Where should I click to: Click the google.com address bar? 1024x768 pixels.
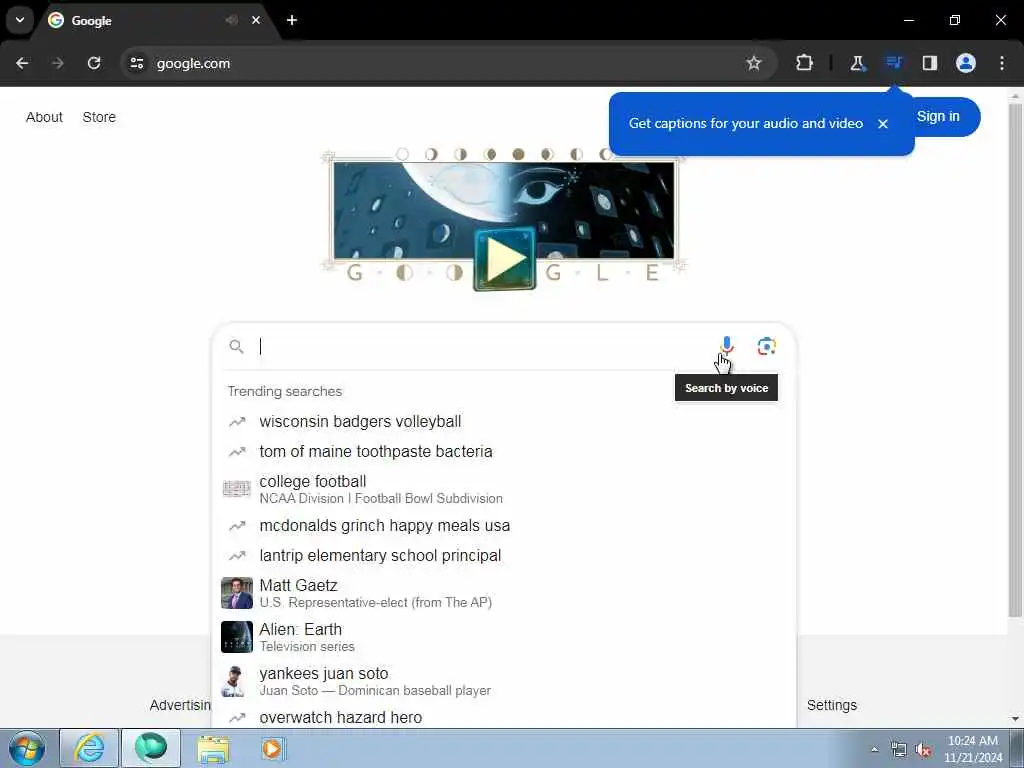tap(447, 63)
